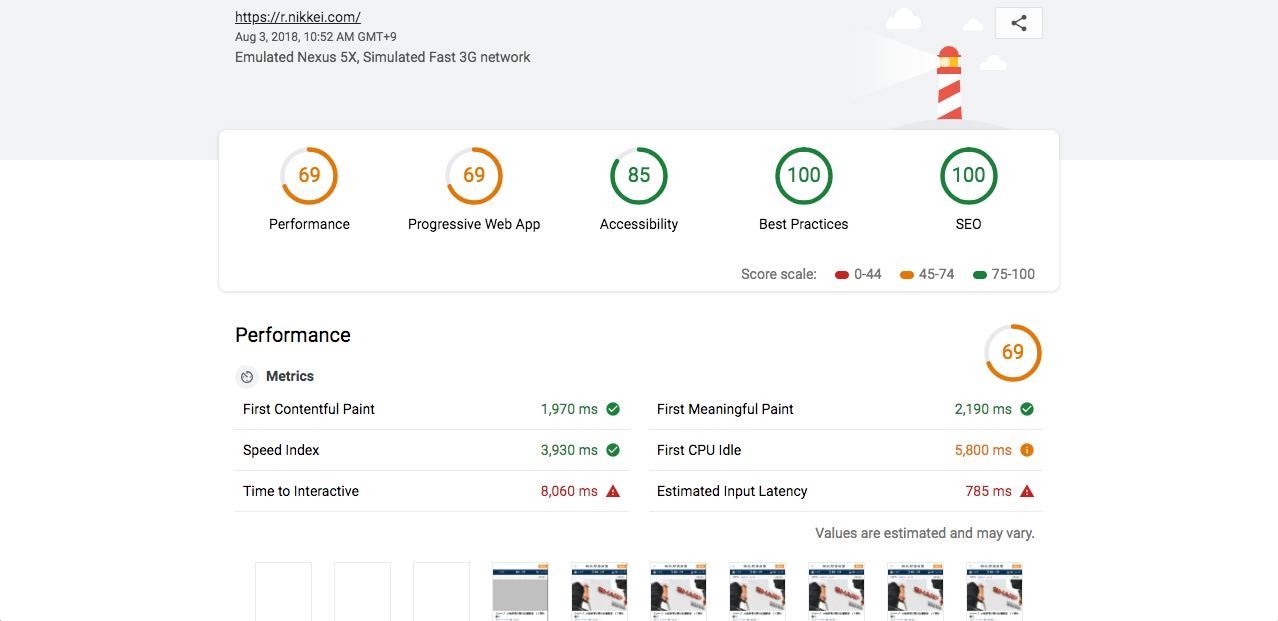Click green check icon for Speed Index
Viewport: 1278px width, 621px height.
coord(613,450)
